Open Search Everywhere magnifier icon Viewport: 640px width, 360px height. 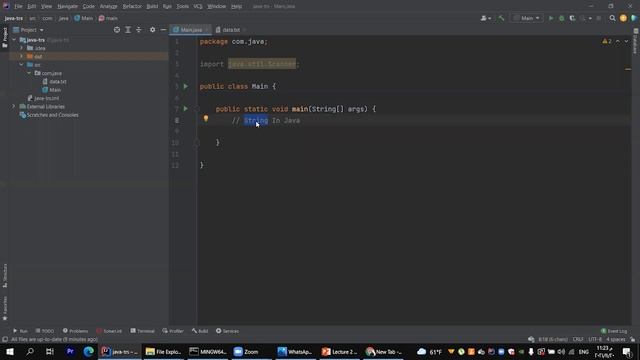(612, 18)
